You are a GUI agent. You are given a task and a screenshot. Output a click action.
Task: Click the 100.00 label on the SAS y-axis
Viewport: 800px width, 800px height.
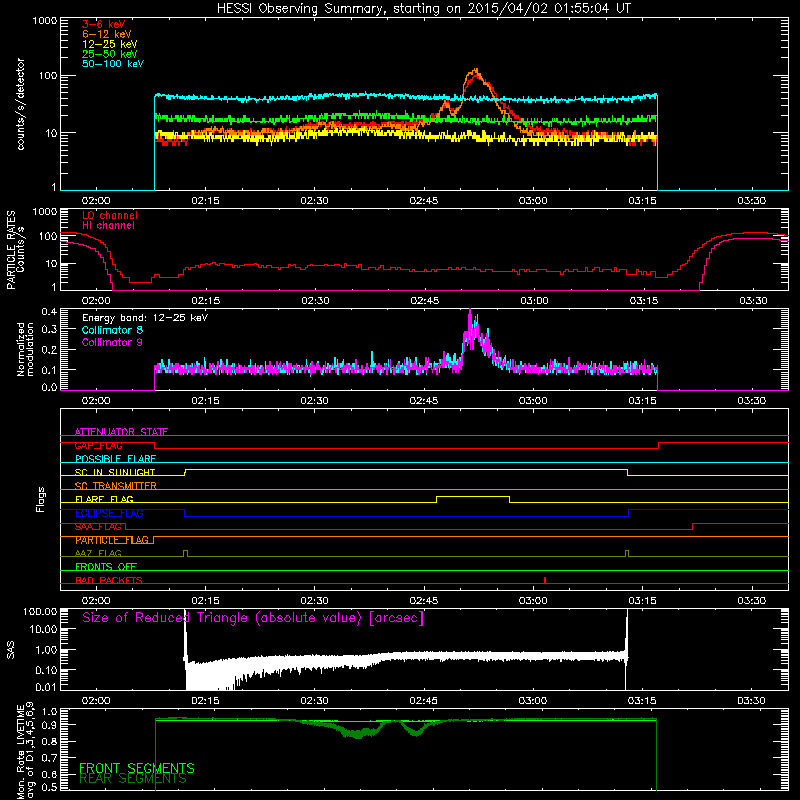click(40, 611)
